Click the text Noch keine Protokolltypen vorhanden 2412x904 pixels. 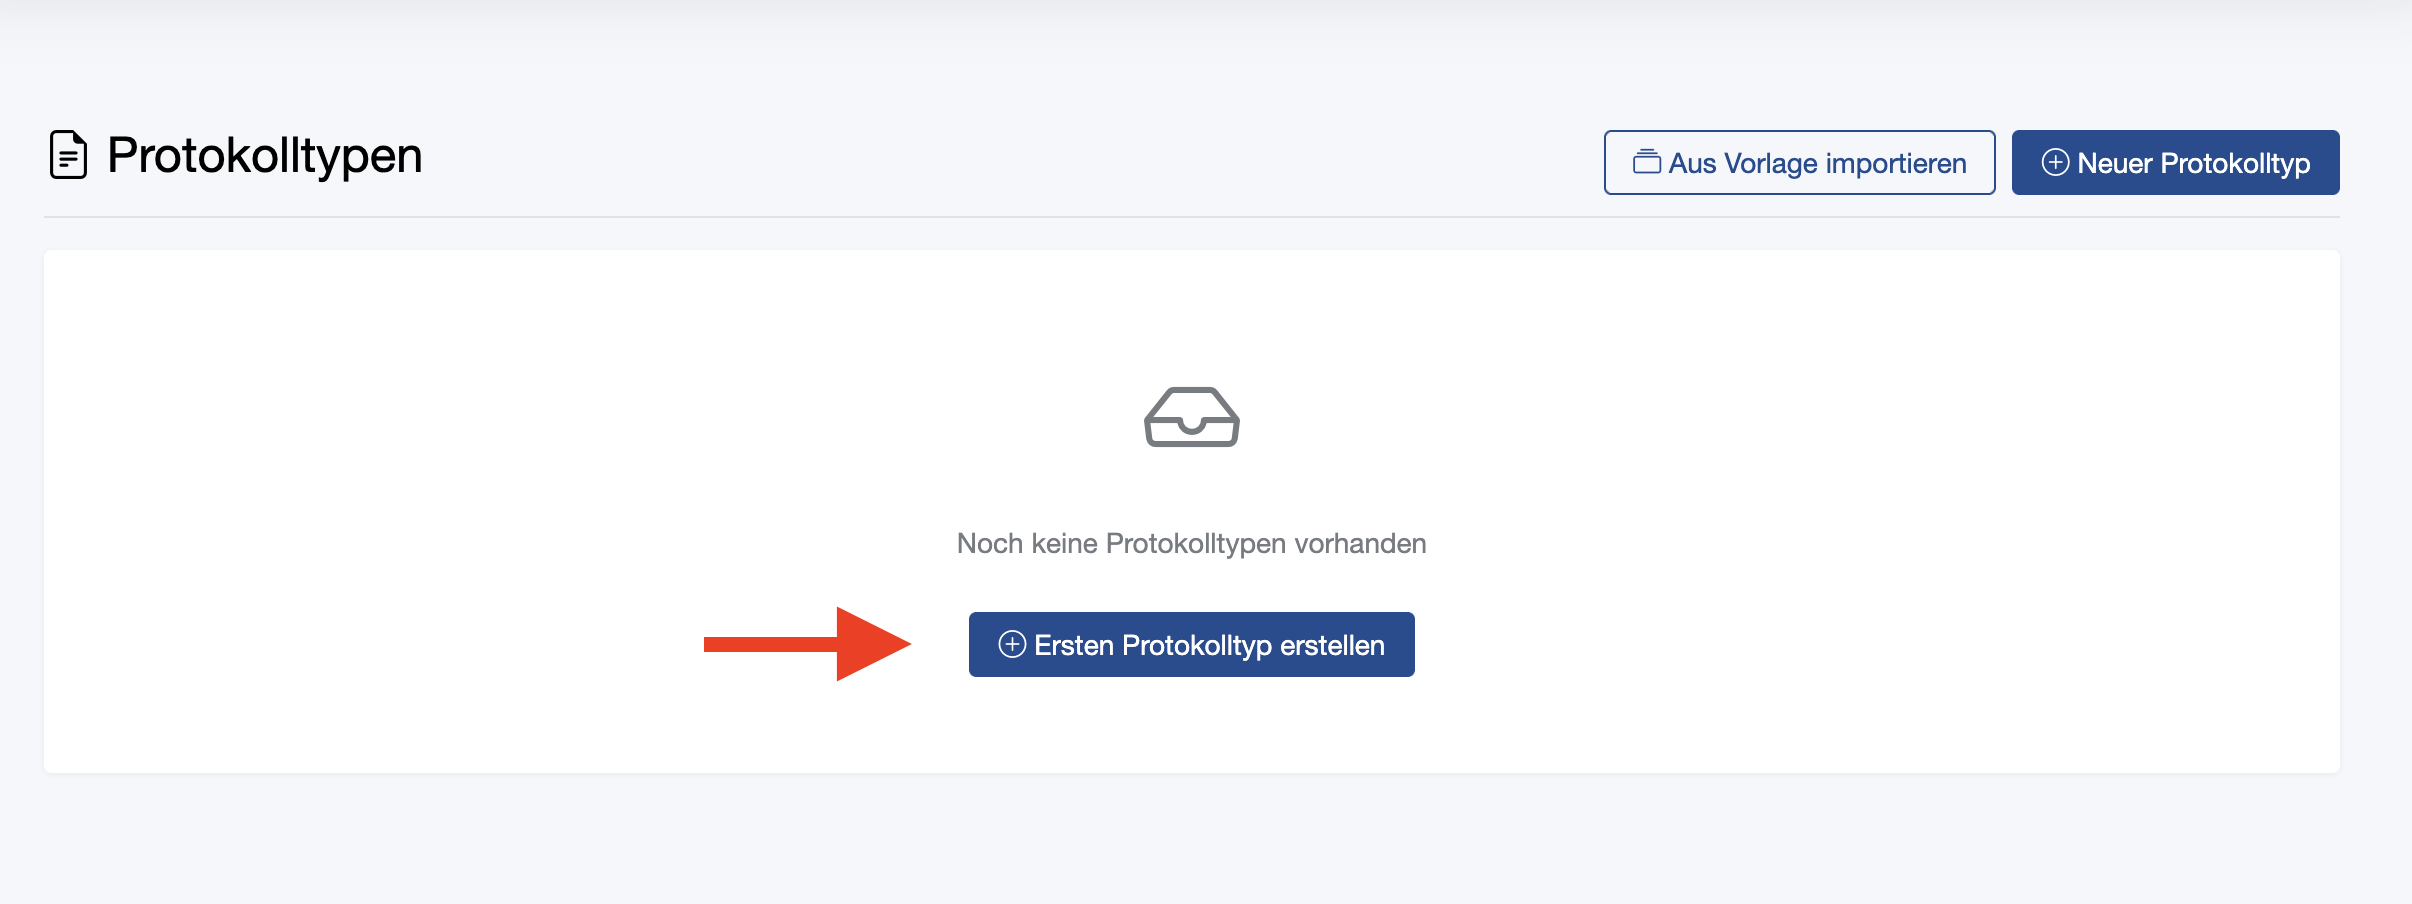(1191, 543)
